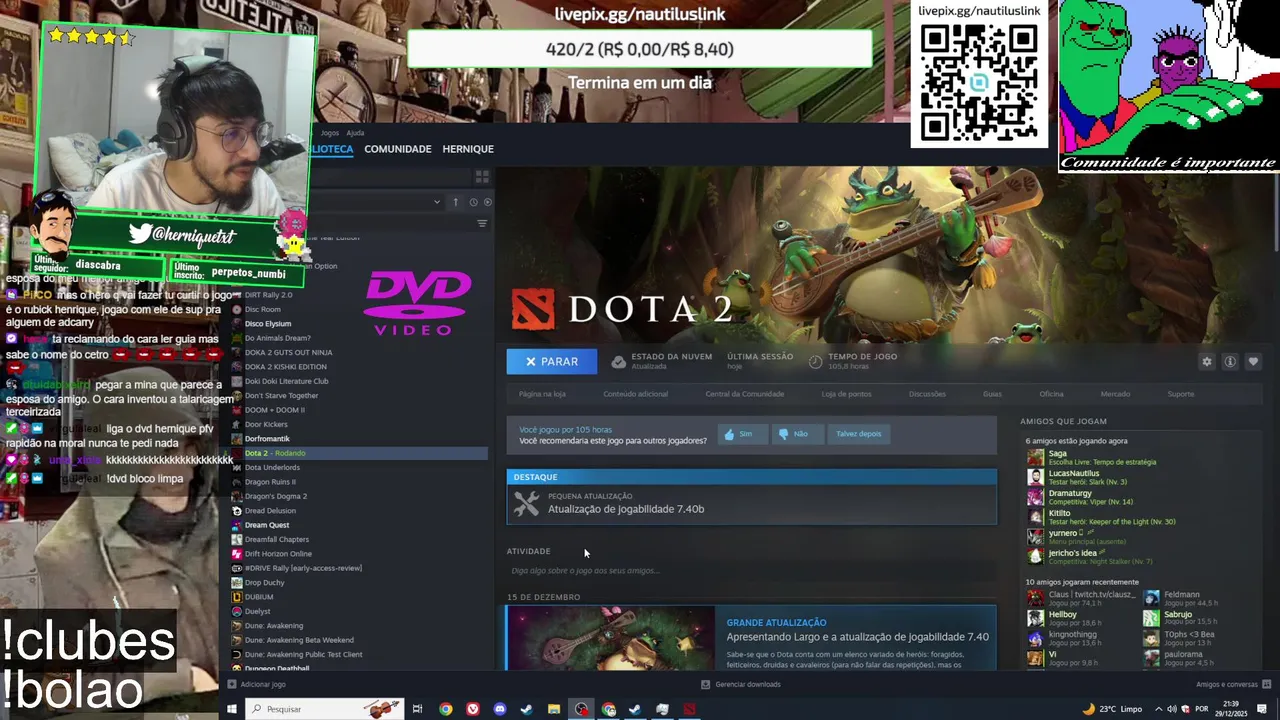Favorite Dota 2 with the heart icon
This screenshot has width=1280, height=720.
1253,362
